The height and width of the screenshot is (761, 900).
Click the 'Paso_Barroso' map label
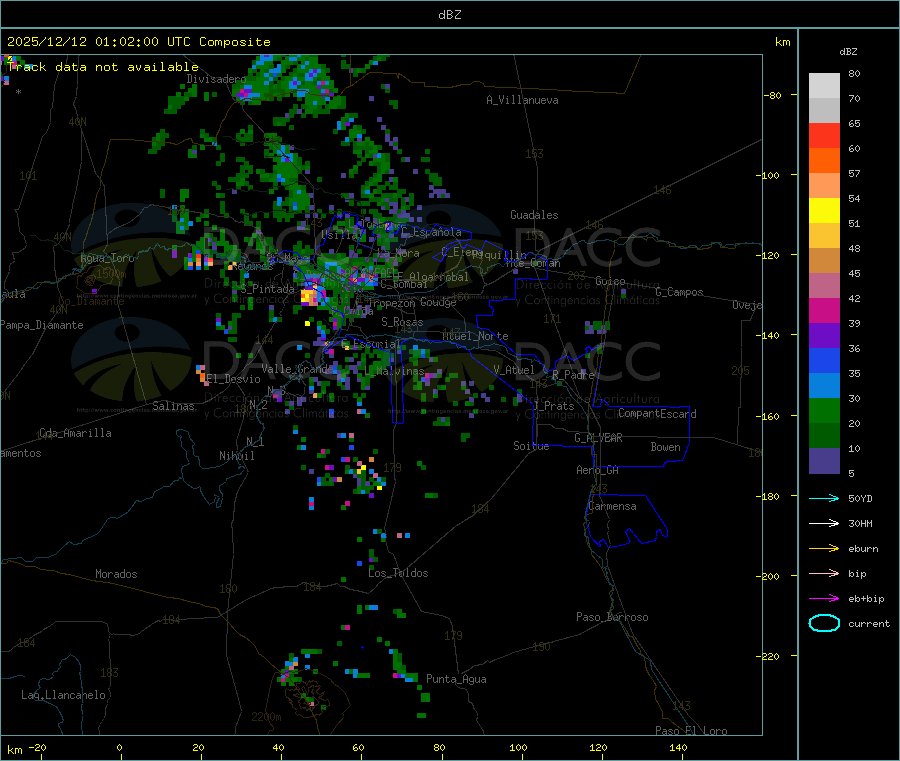click(x=612, y=617)
